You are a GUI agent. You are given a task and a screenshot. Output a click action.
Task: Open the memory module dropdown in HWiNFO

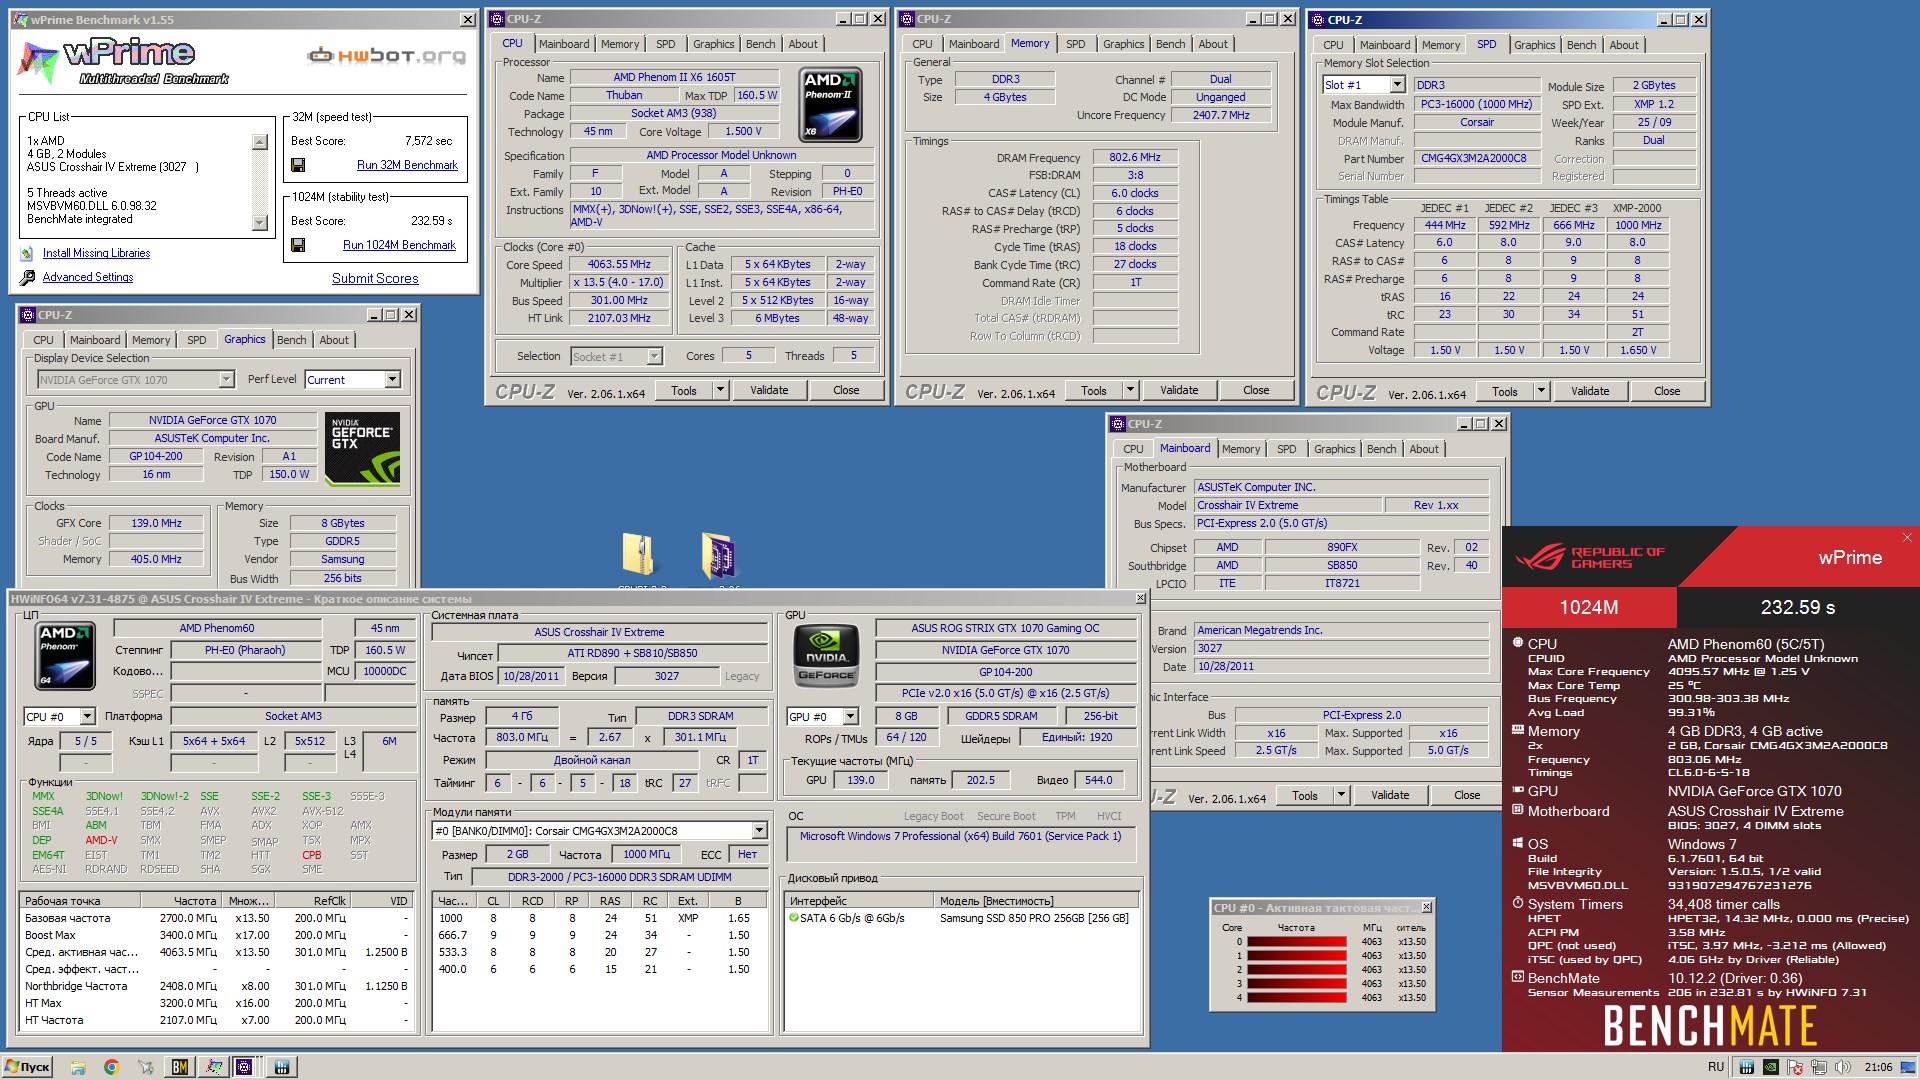(759, 831)
